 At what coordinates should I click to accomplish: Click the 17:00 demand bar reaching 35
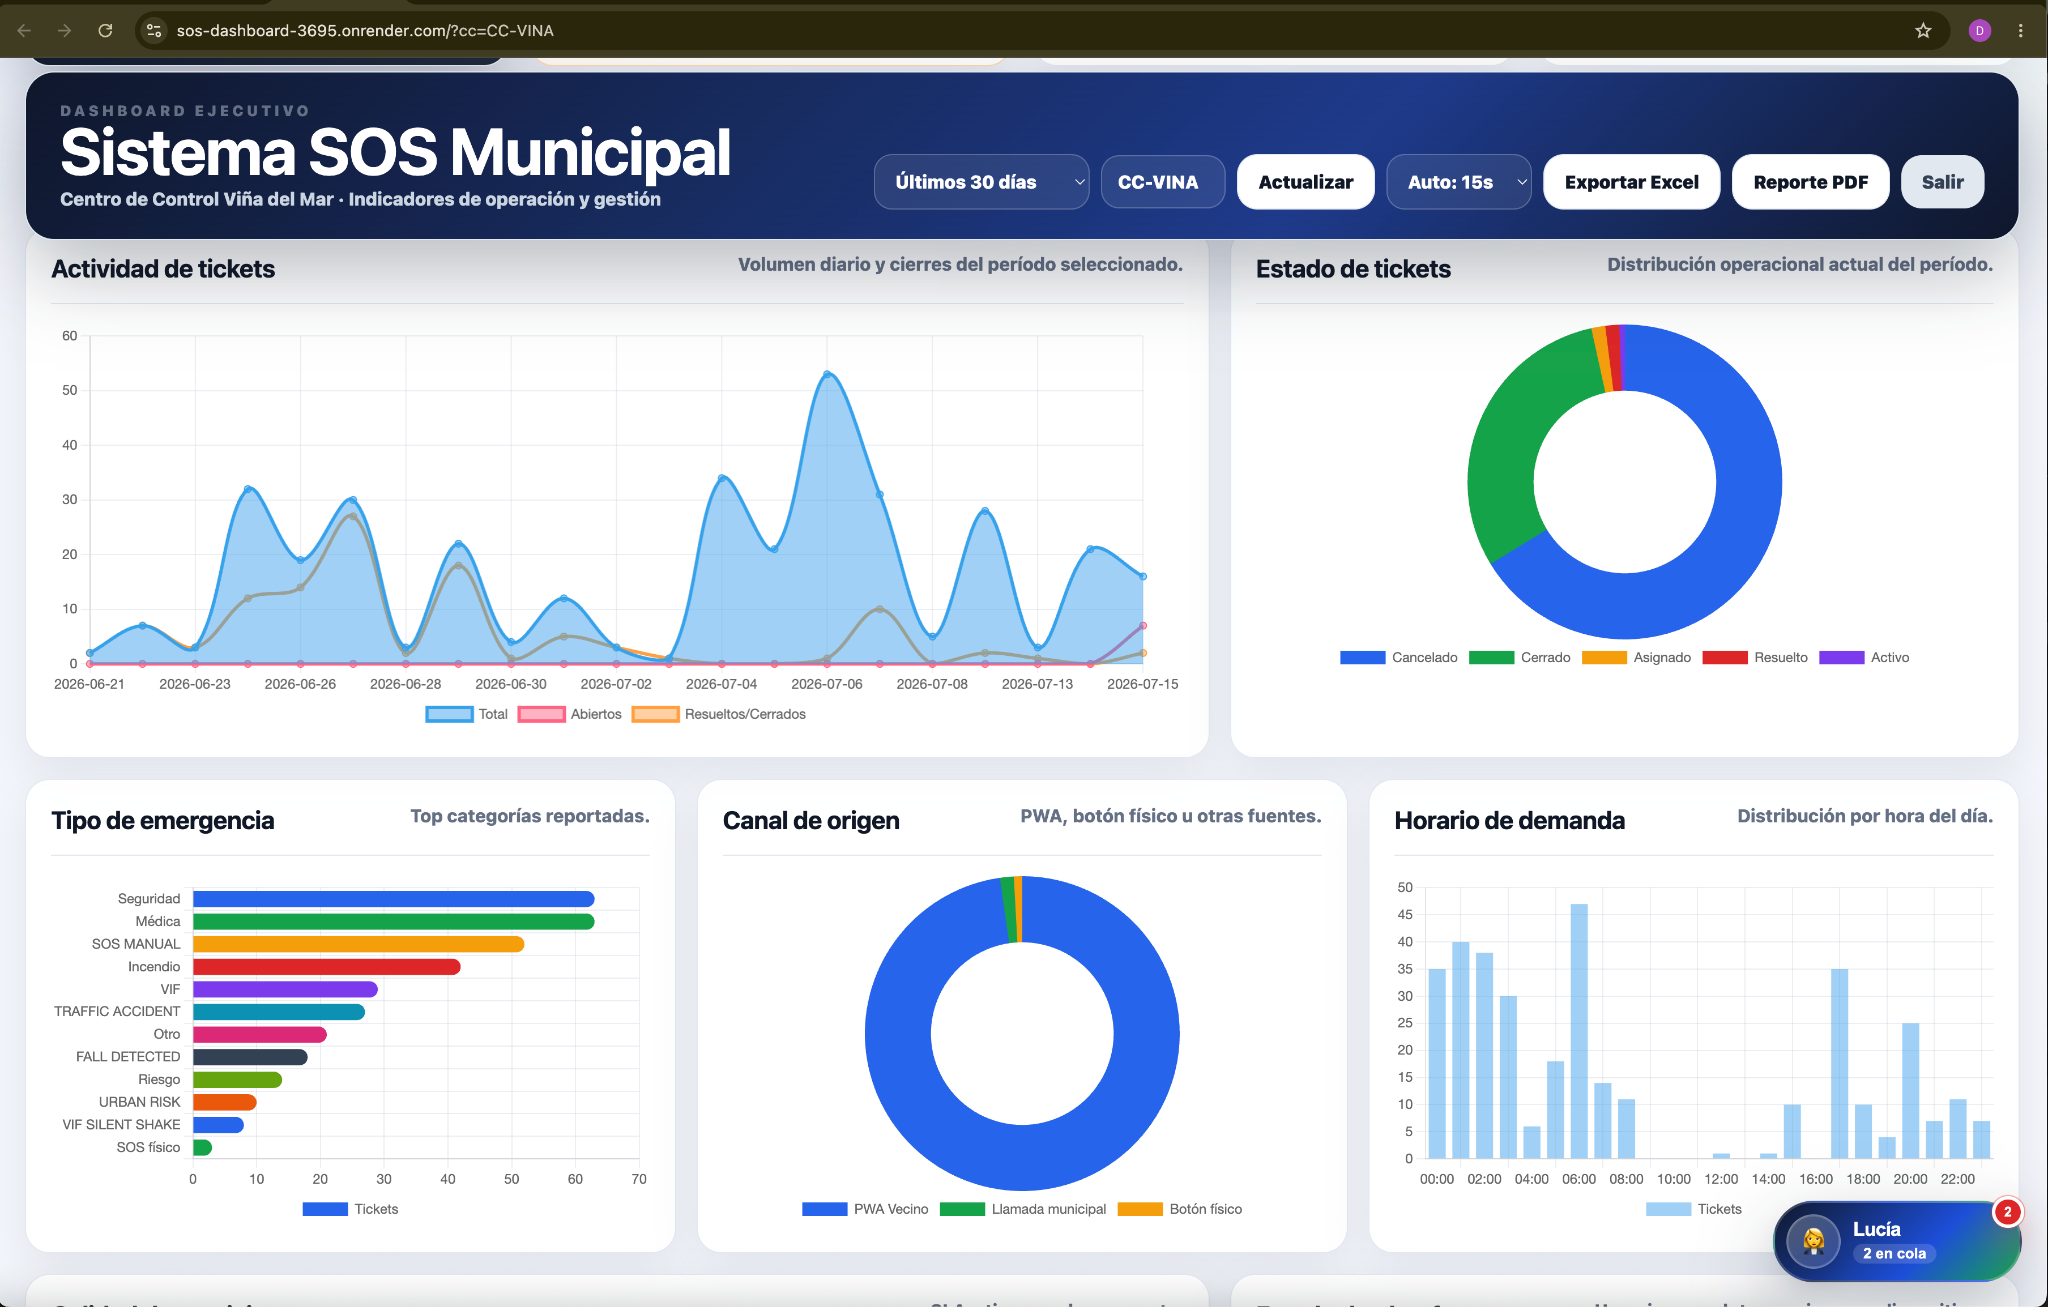(x=1839, y=1063)
